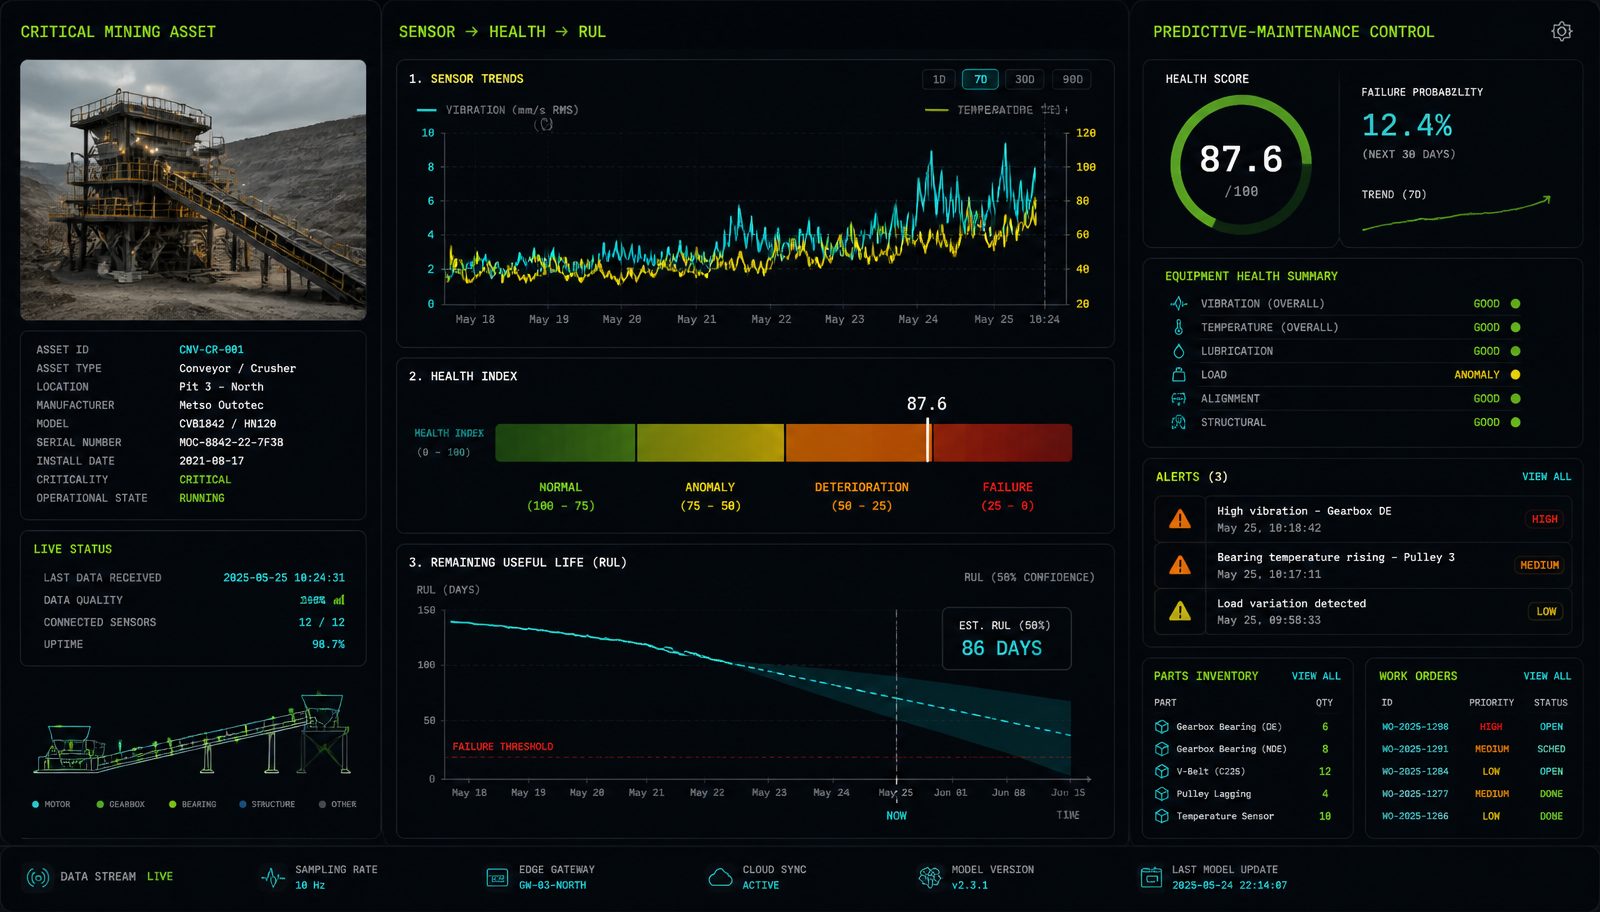Toggle the Structure legend item

click(267, 805)
